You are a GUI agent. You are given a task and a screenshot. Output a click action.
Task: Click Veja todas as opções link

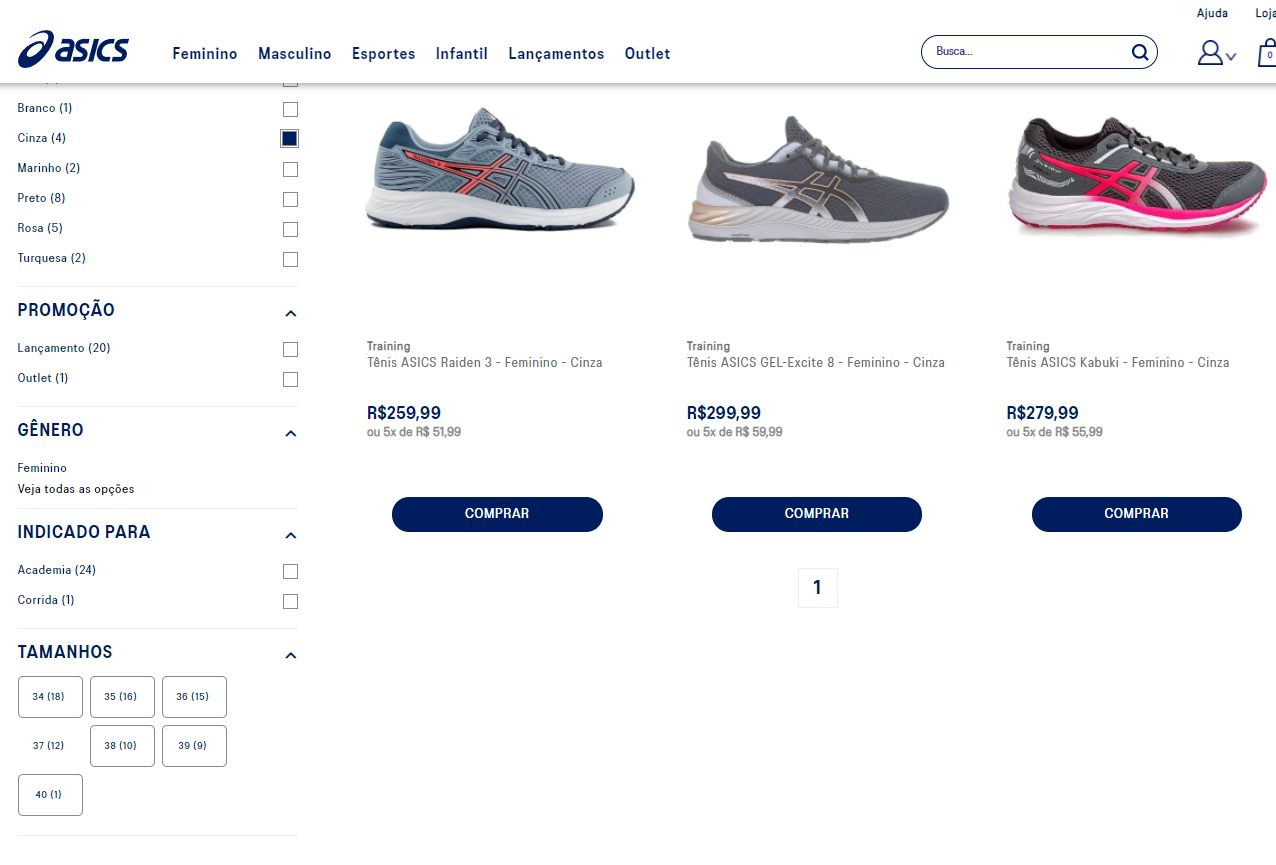[76, 489]
